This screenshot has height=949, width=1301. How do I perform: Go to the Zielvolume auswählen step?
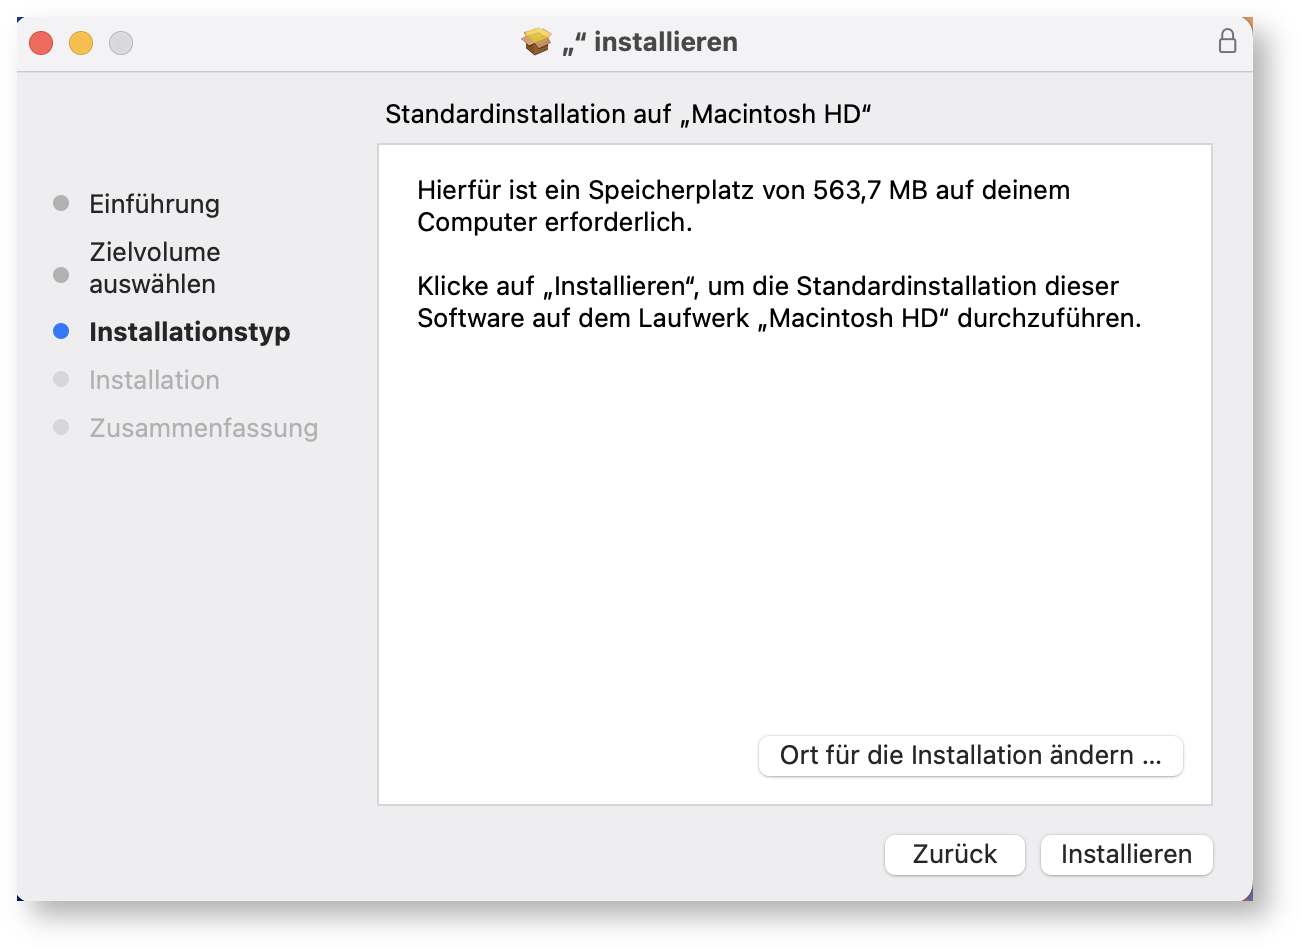(x=154, y=268)
